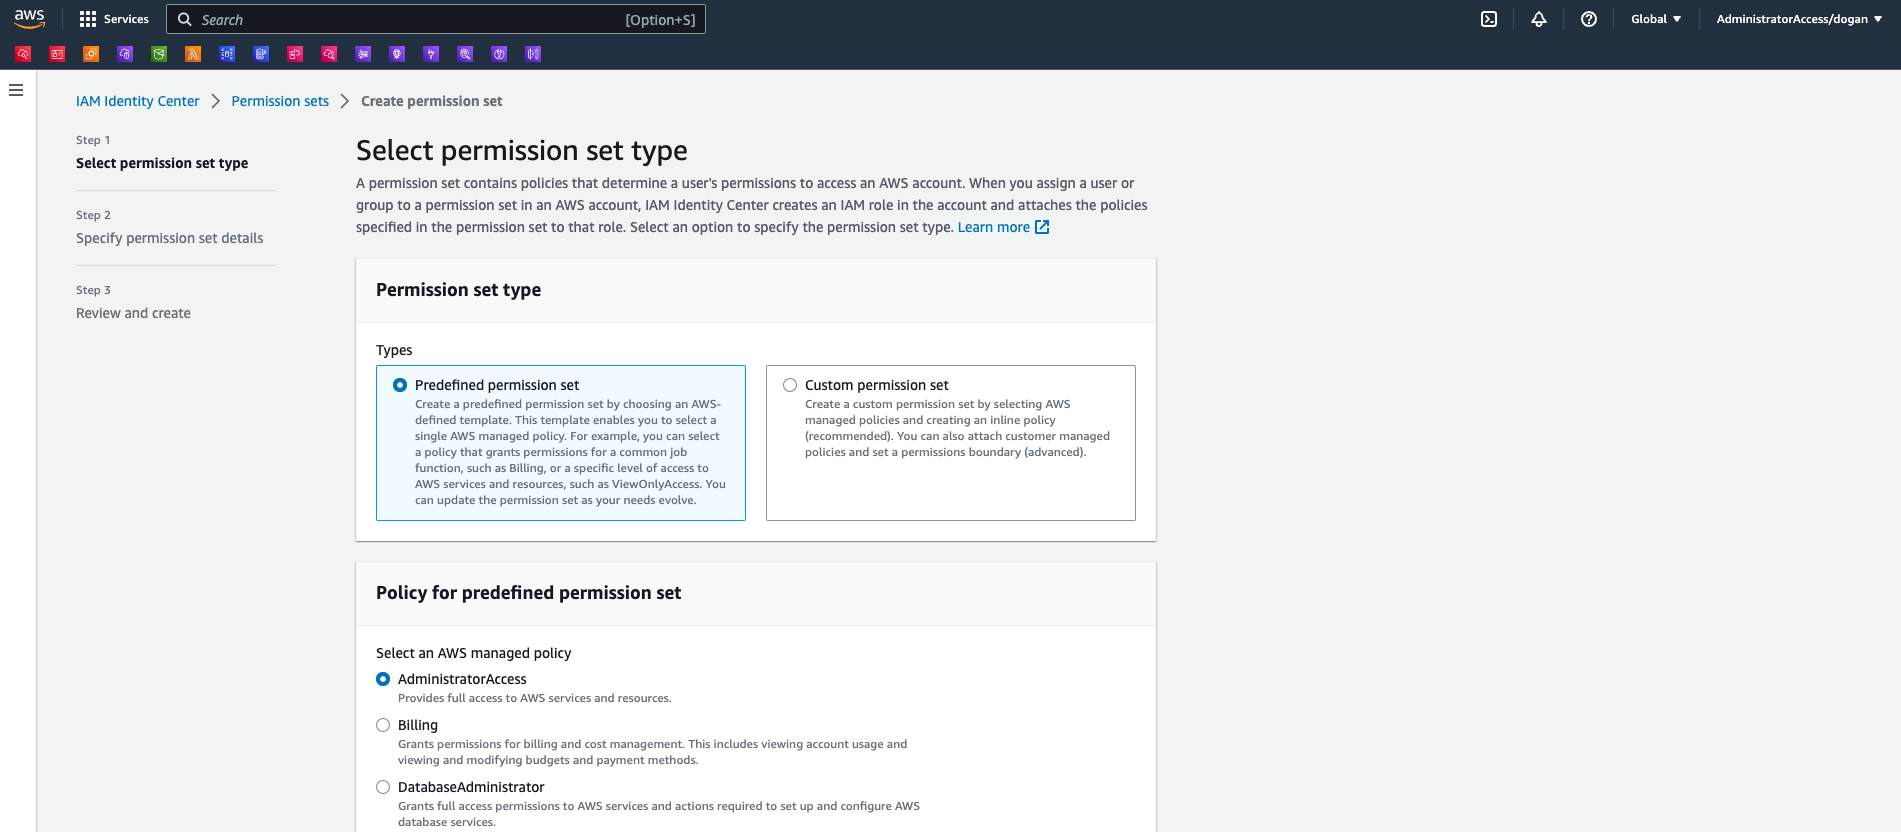
Task: Open the Services grid menu
Action: tap(88, 19)
